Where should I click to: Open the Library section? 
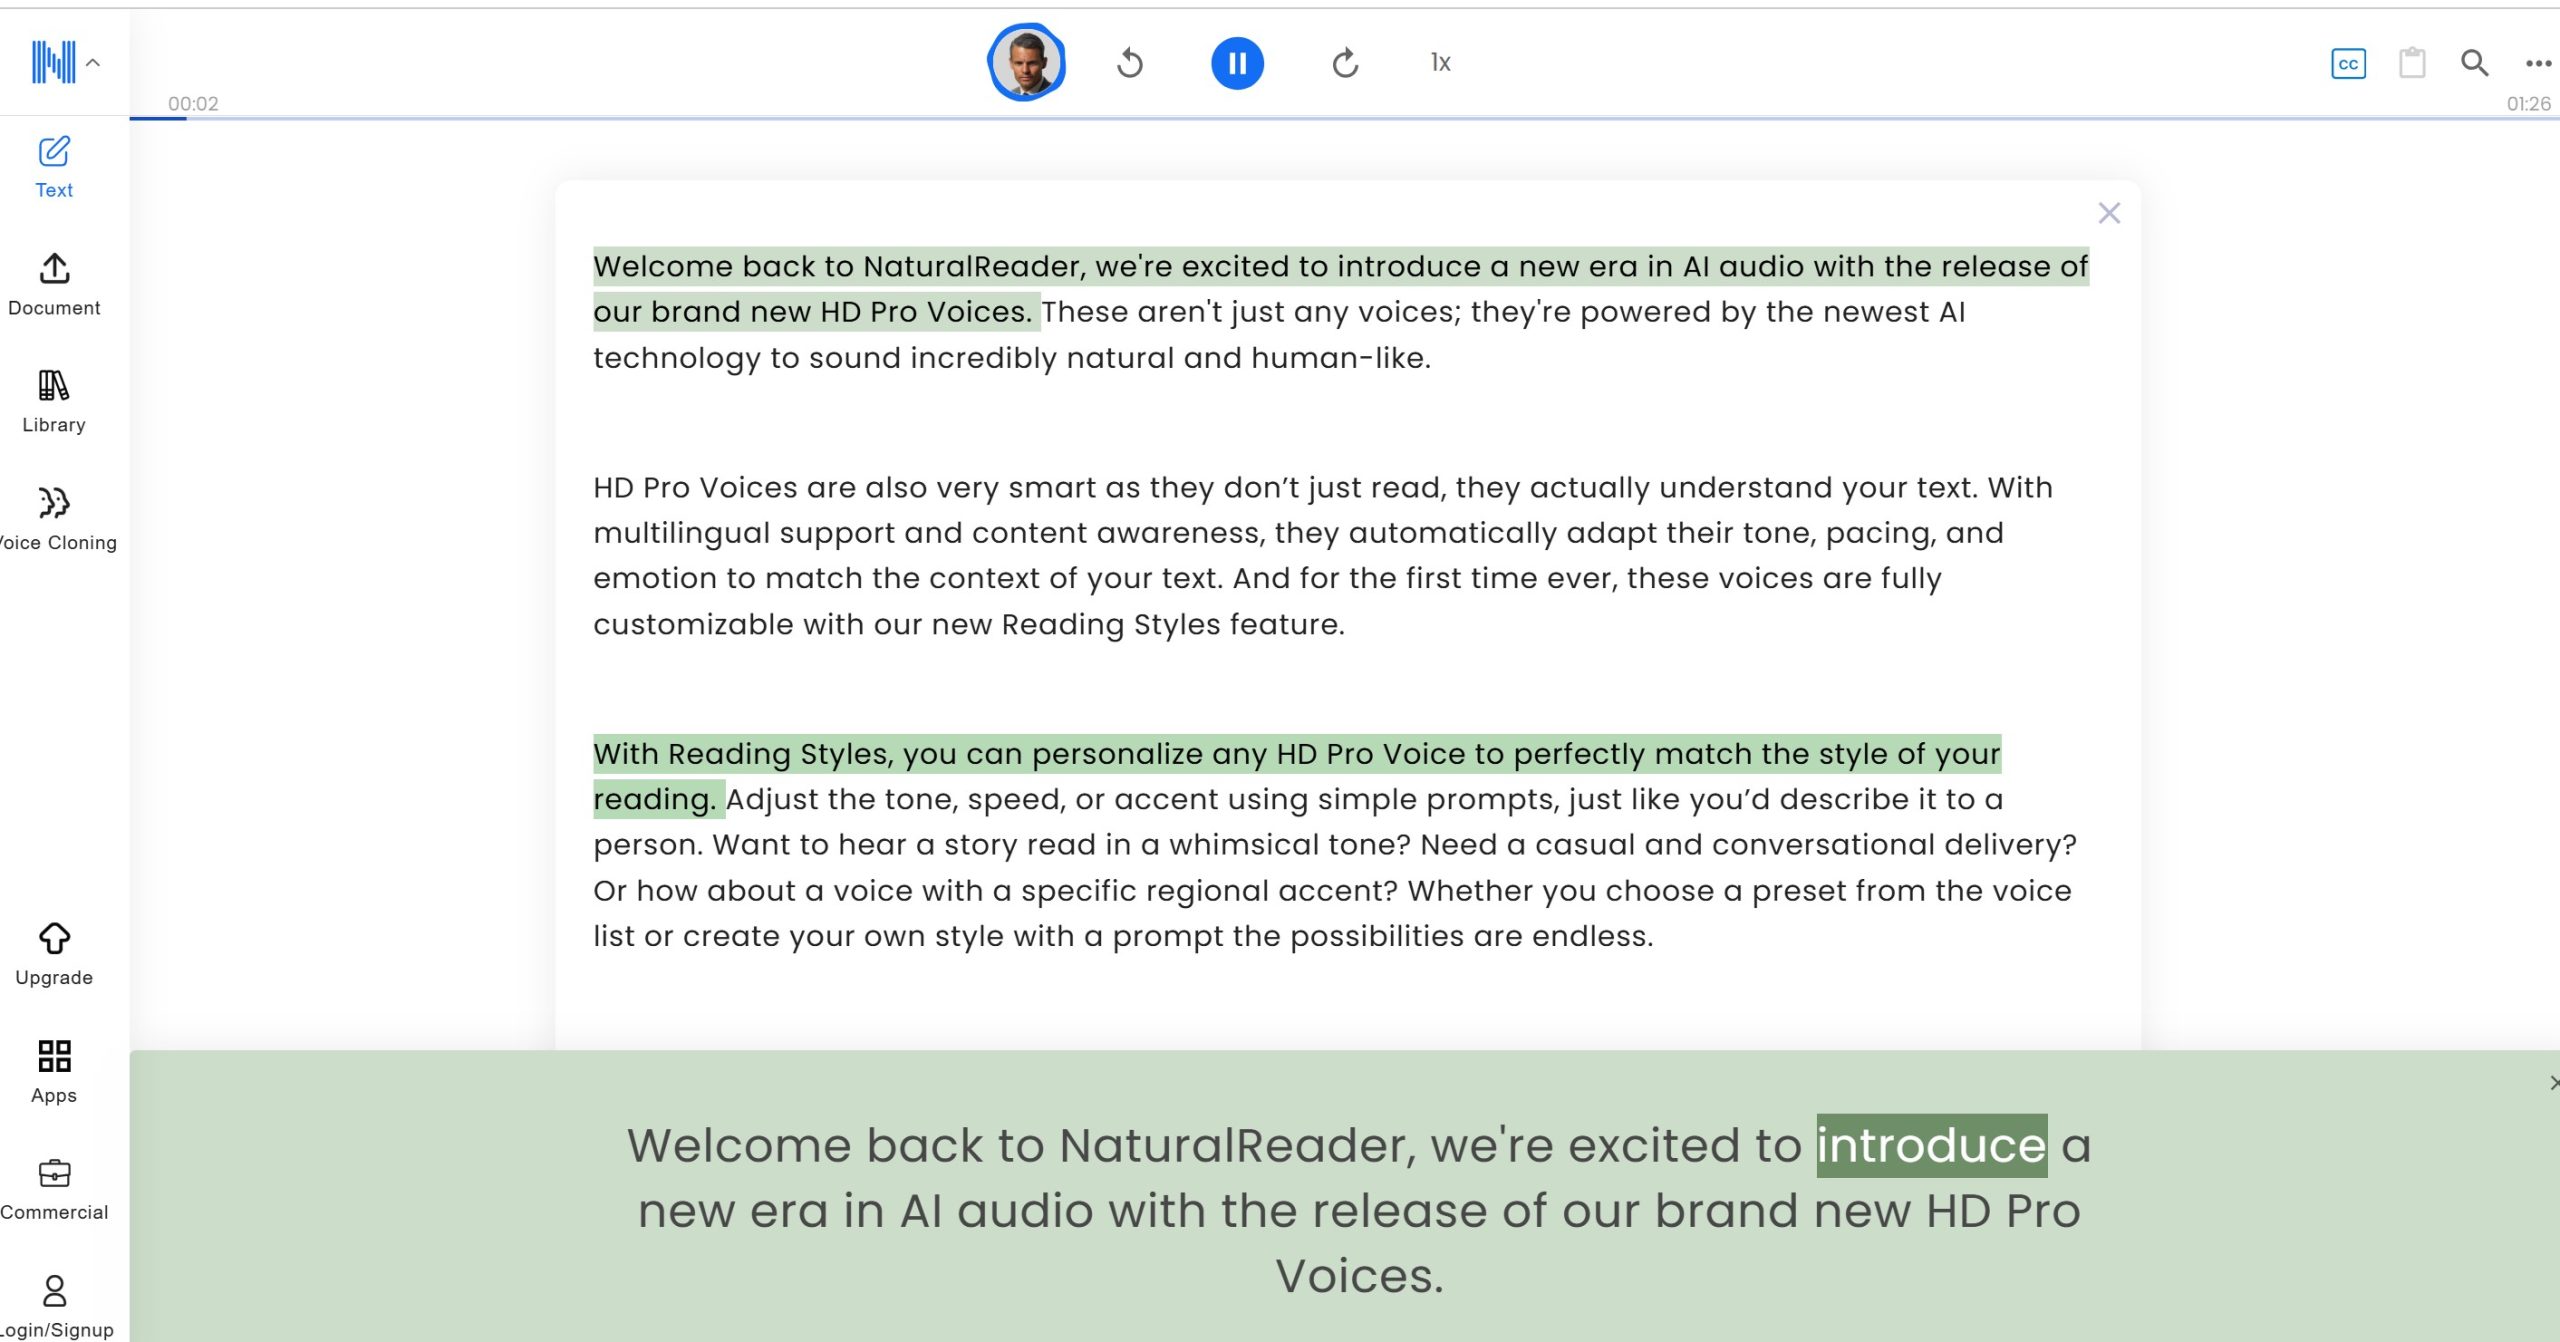pos(54,402)
